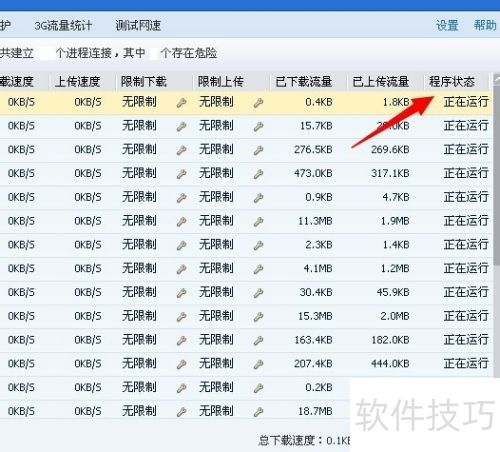Select the 444.0KB uploaded traffic cell
This screenshot has width=500, height=452.
coord(390,364)
